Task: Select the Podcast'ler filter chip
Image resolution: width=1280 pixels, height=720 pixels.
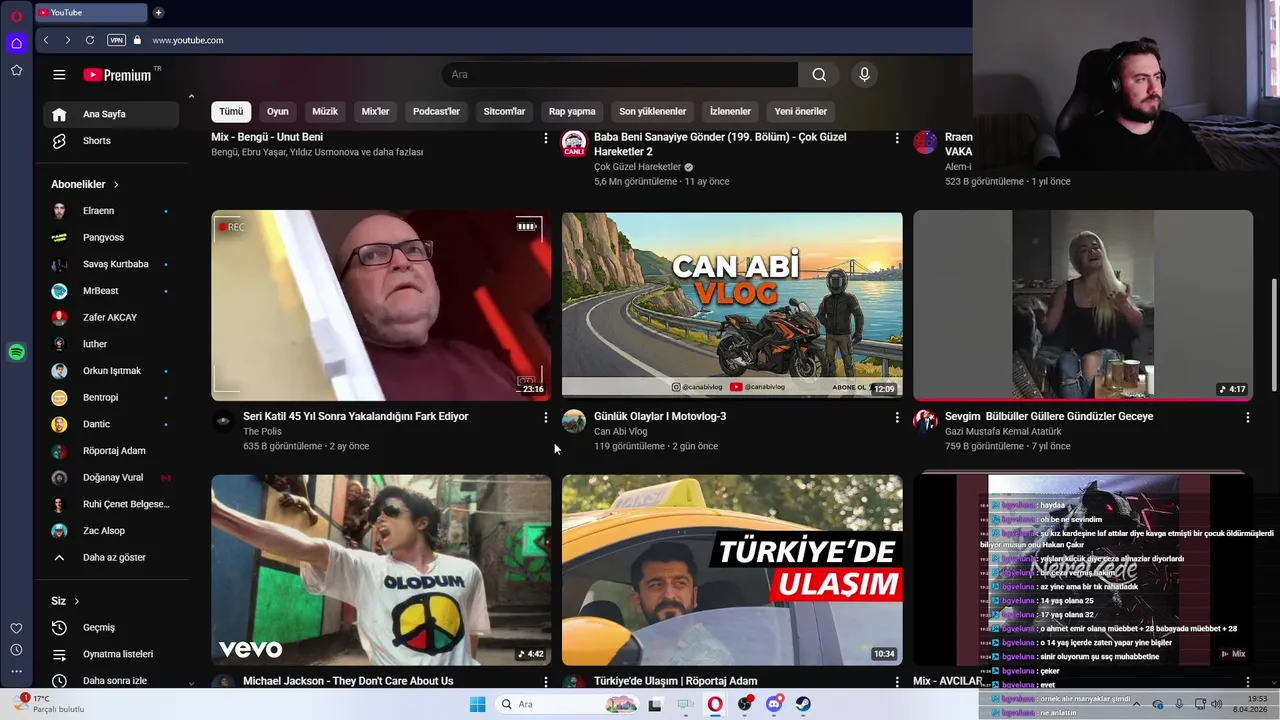Action: coord(437,111)
